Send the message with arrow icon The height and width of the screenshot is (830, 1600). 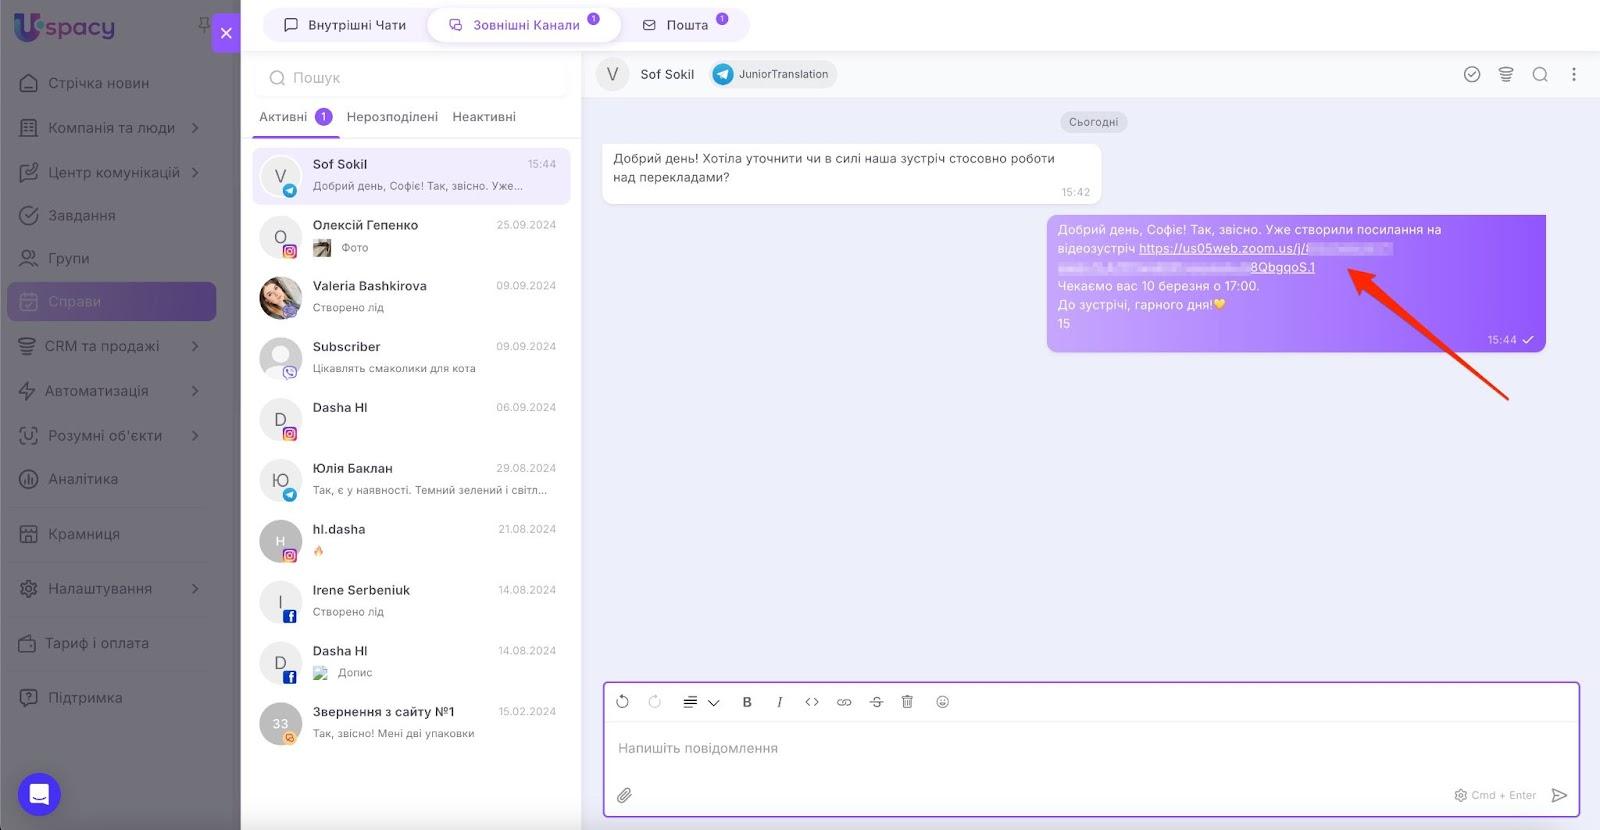(1559, 796)
